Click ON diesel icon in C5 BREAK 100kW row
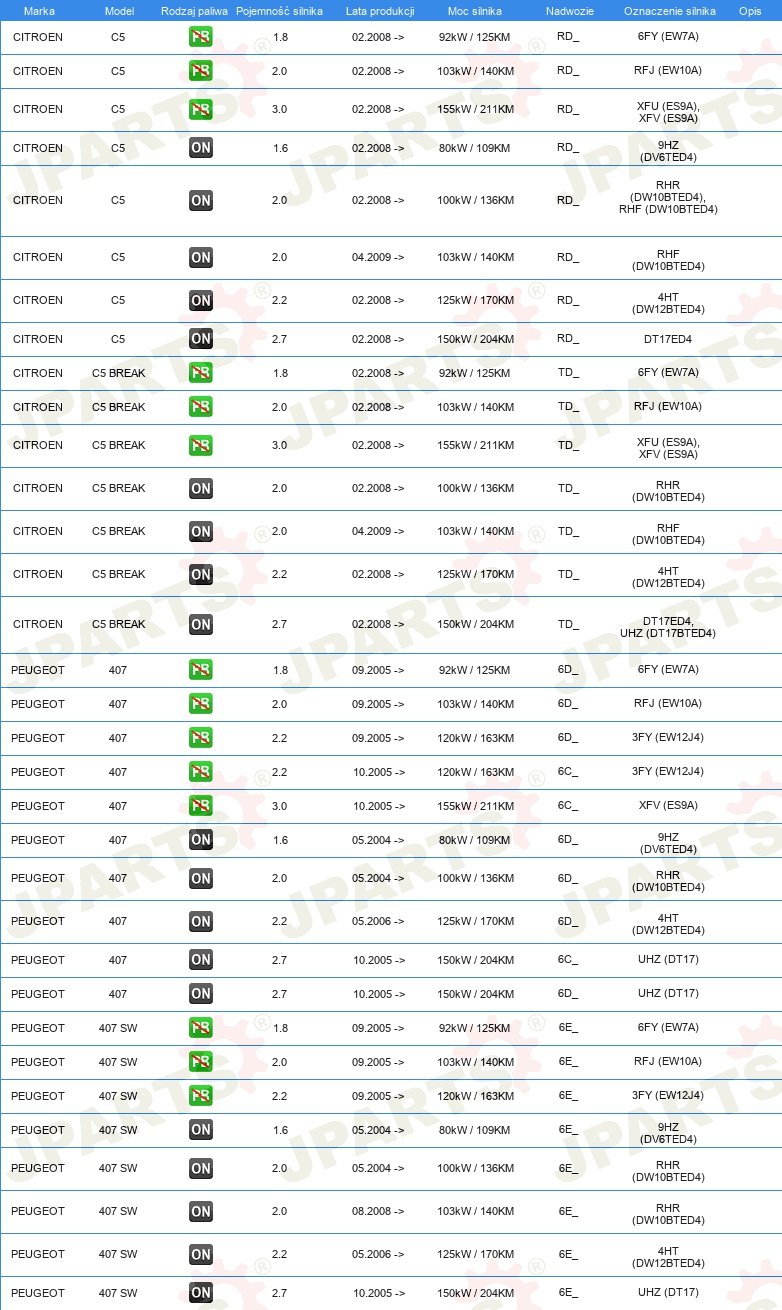The height and width of the screenshot is (1310, 782). pyautogui.click(x=201, y=488)
